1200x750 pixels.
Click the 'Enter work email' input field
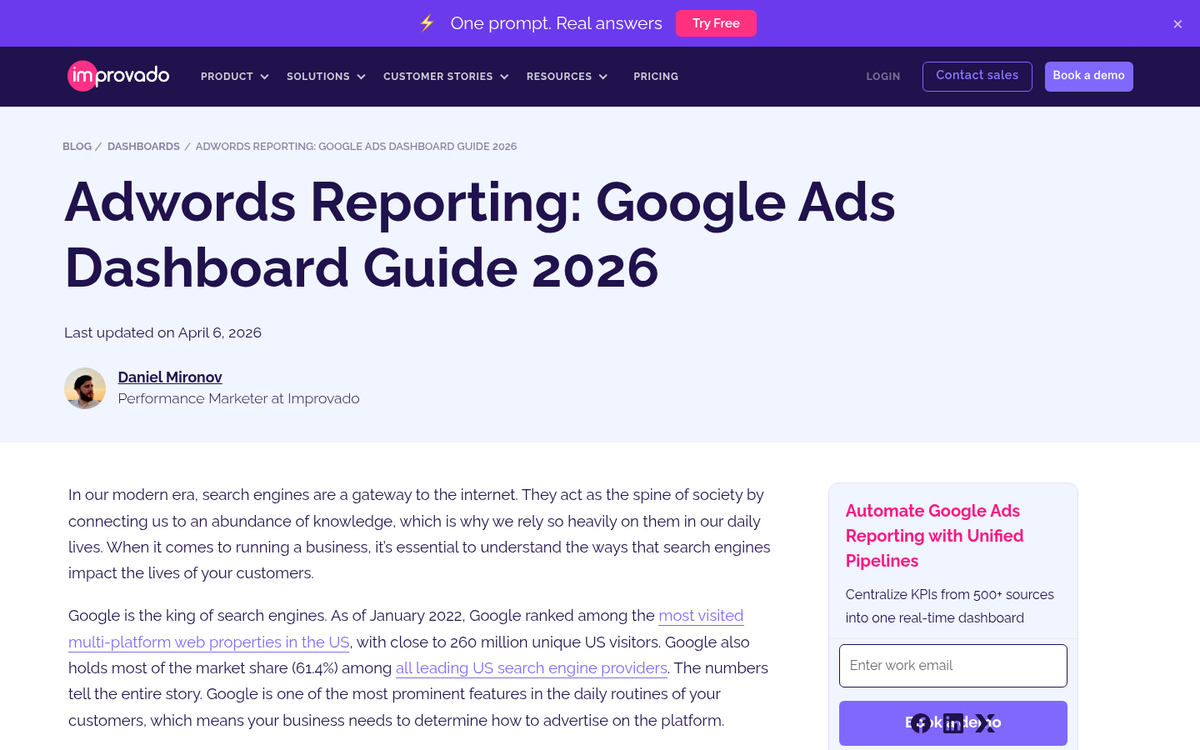pos(952,665)
